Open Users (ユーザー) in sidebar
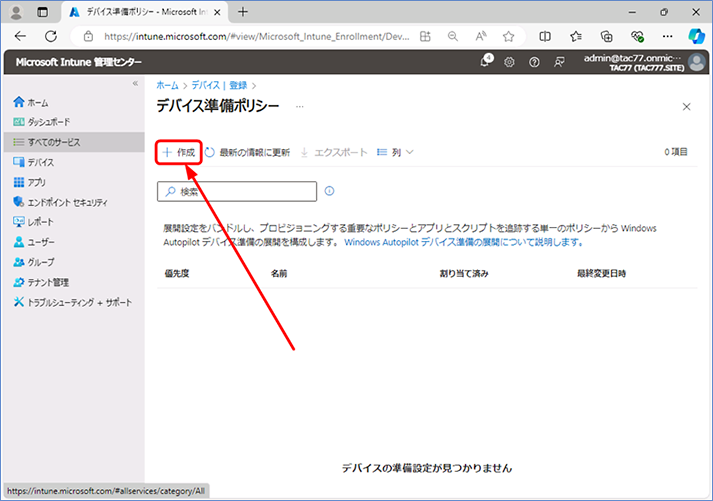 (34, 242)
